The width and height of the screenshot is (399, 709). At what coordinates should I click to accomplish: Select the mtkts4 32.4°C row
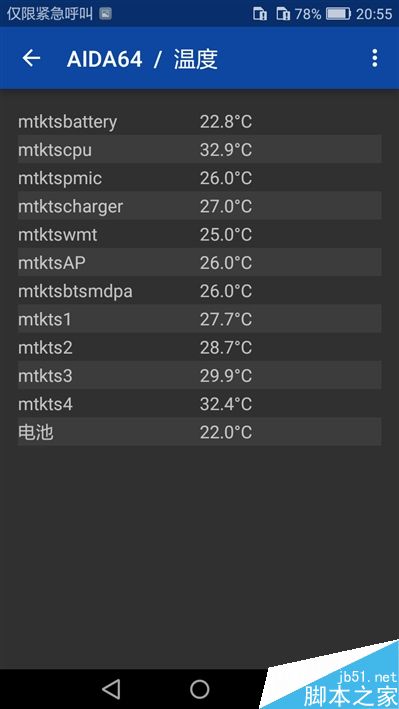coord(200,404)
